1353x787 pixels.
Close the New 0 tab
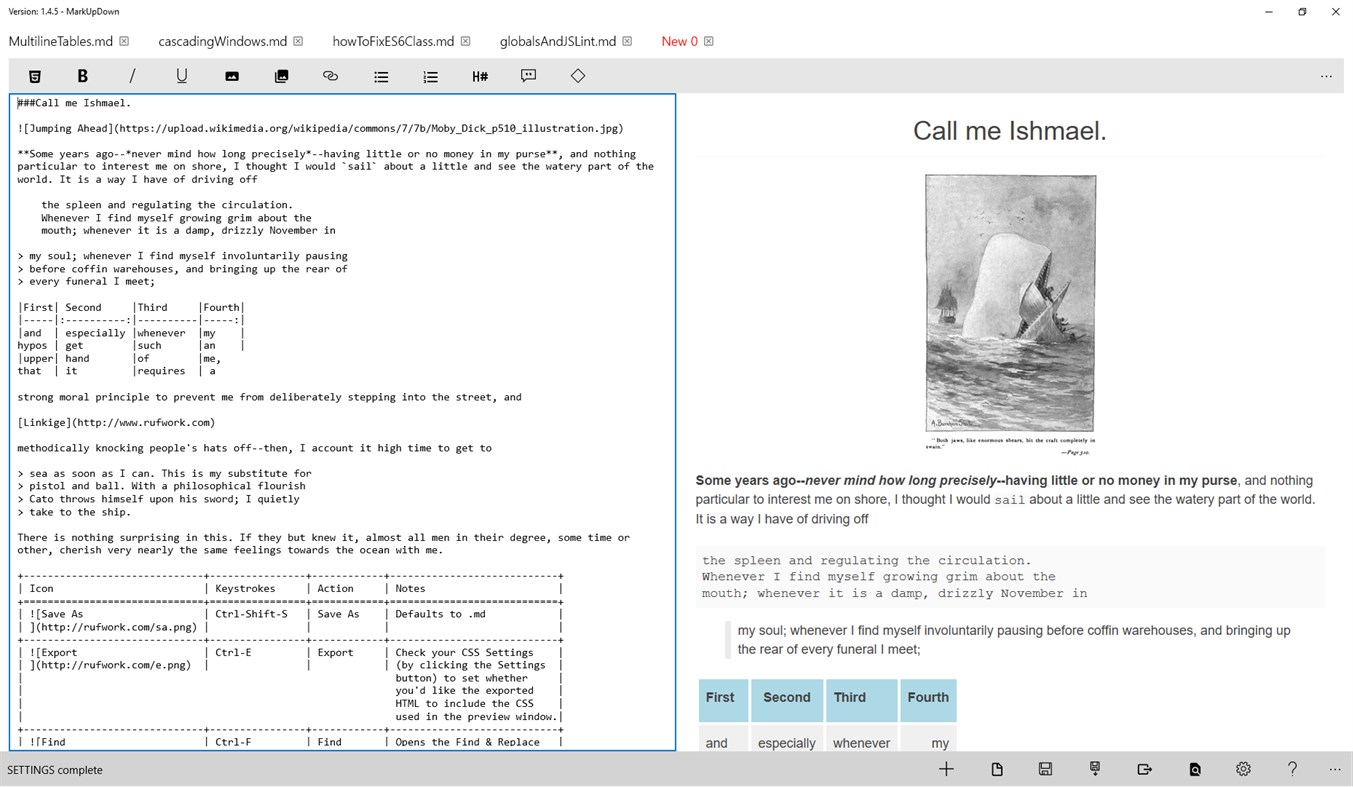coord(709,41)
